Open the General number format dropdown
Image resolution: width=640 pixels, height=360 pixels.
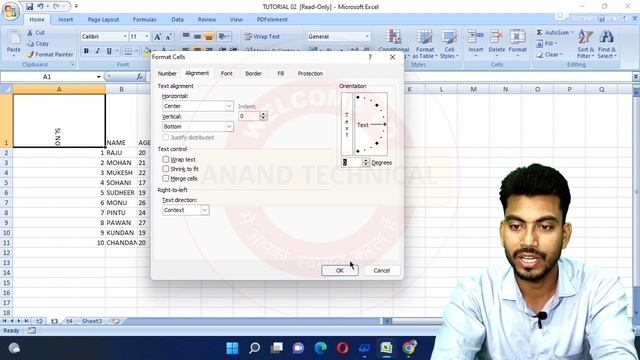[x=367, y=37]
